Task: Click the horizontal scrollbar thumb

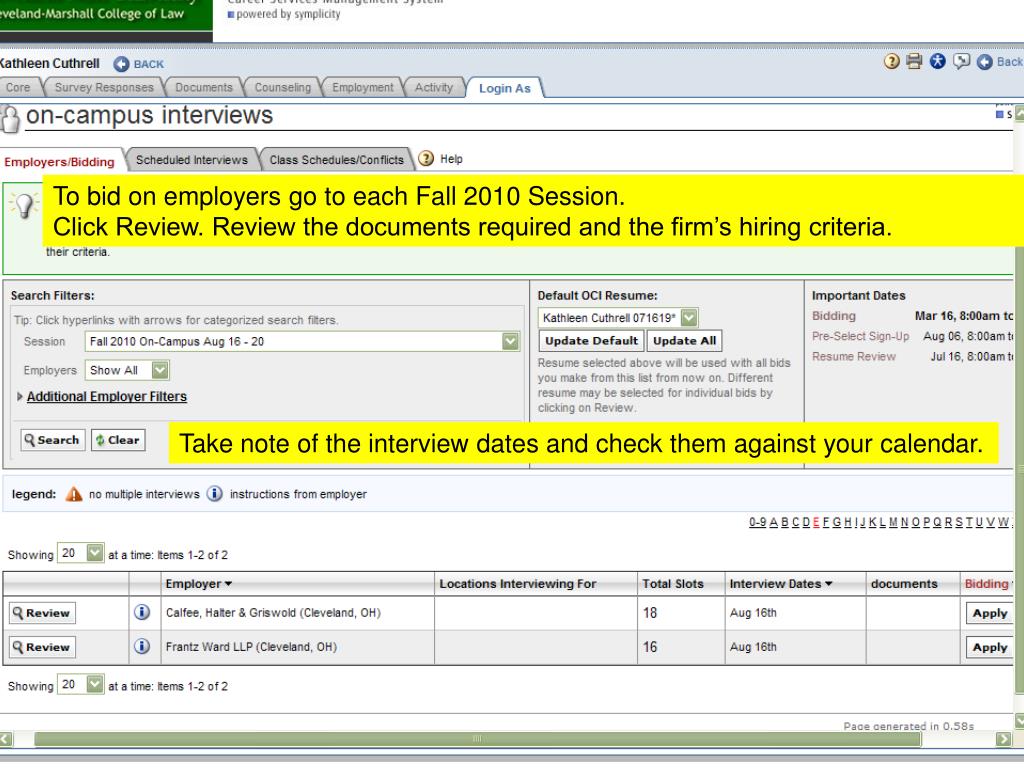Action: click(477, 739)
